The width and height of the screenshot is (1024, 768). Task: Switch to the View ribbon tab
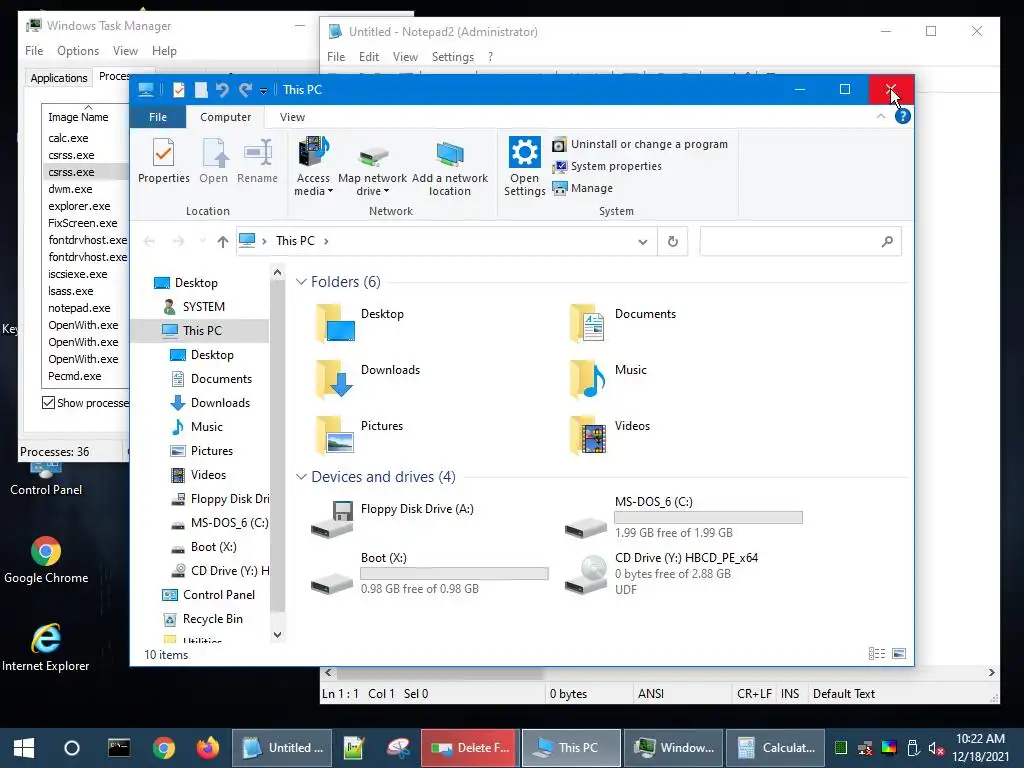tap(292, 117)
